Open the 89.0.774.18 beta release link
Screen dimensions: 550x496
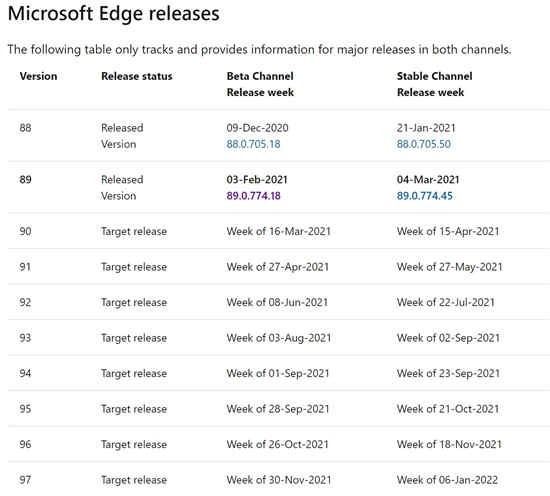253,196
